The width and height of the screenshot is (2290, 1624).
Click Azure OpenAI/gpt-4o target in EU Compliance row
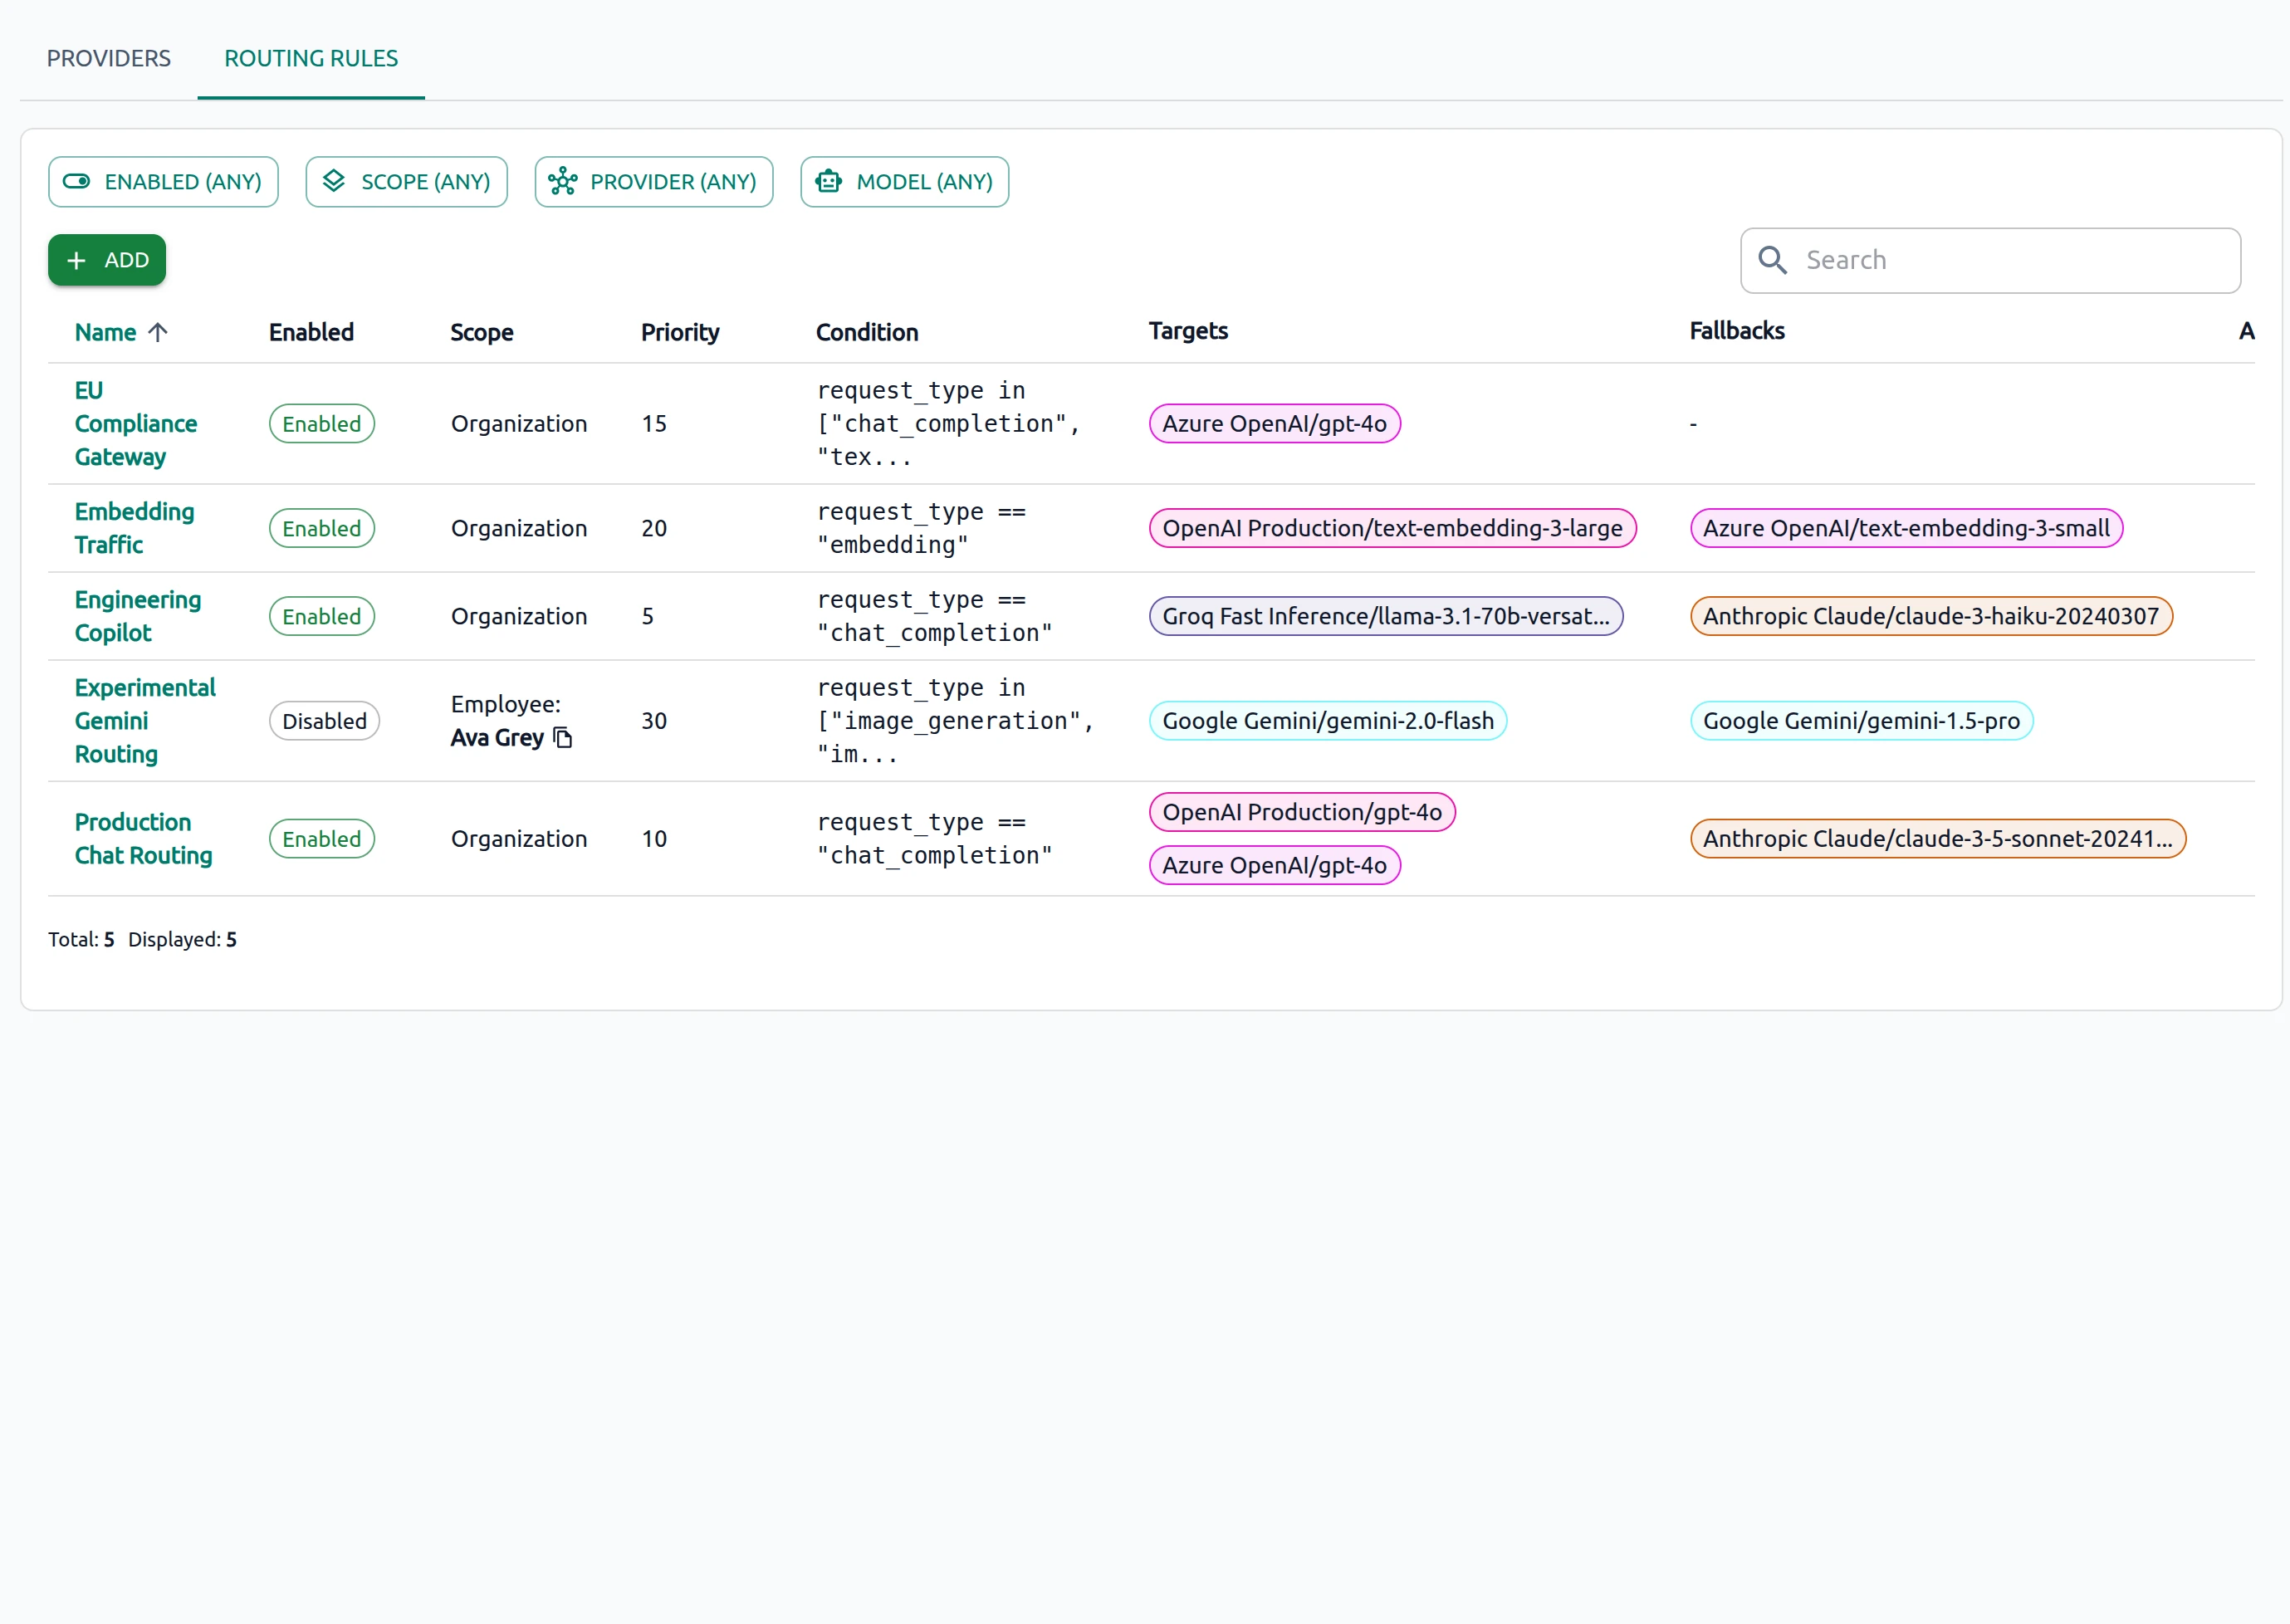[x=1274, y=424]
